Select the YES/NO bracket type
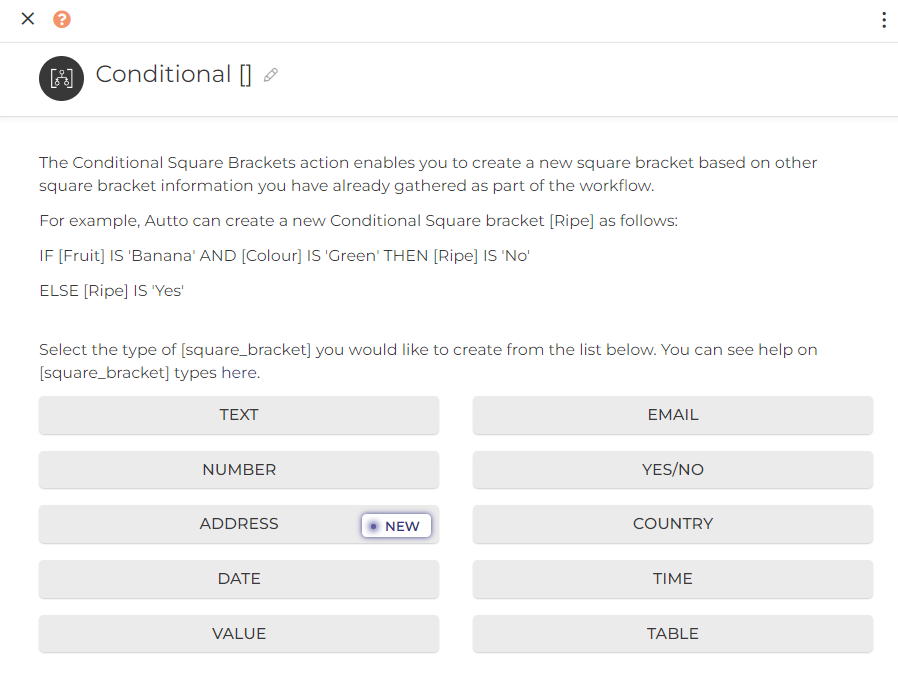The width and height of the screenshot is (898, 673). (672, 470)
